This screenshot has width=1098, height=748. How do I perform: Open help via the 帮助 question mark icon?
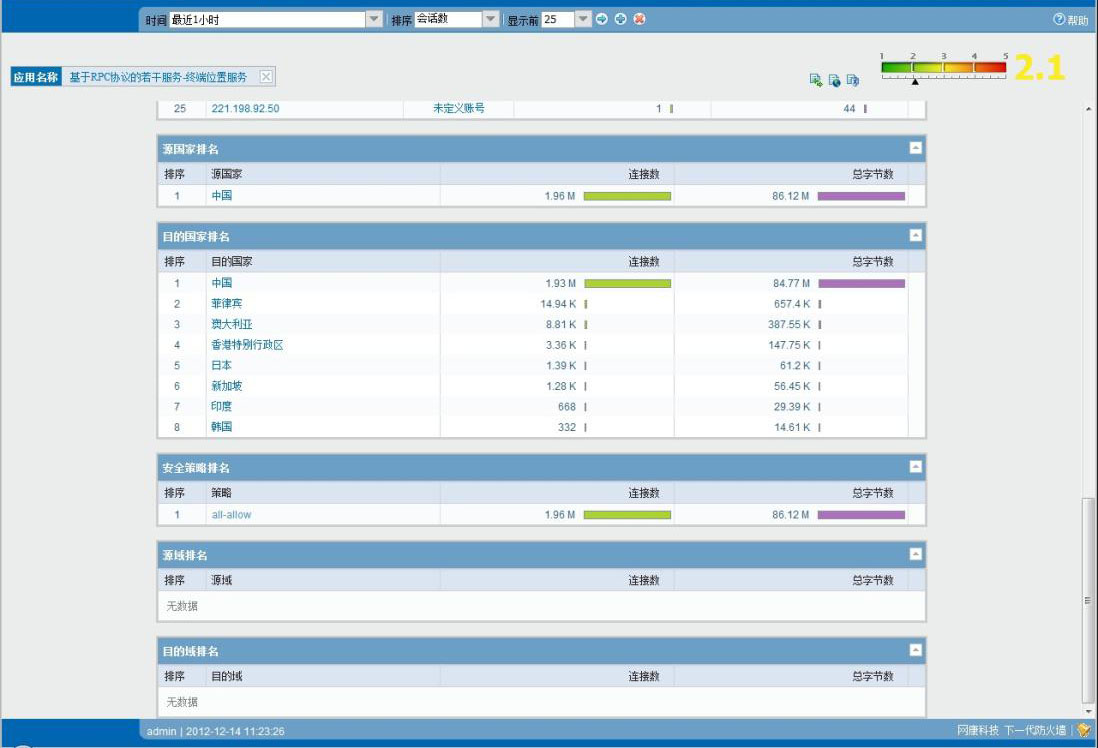(x=1059, y=20)
